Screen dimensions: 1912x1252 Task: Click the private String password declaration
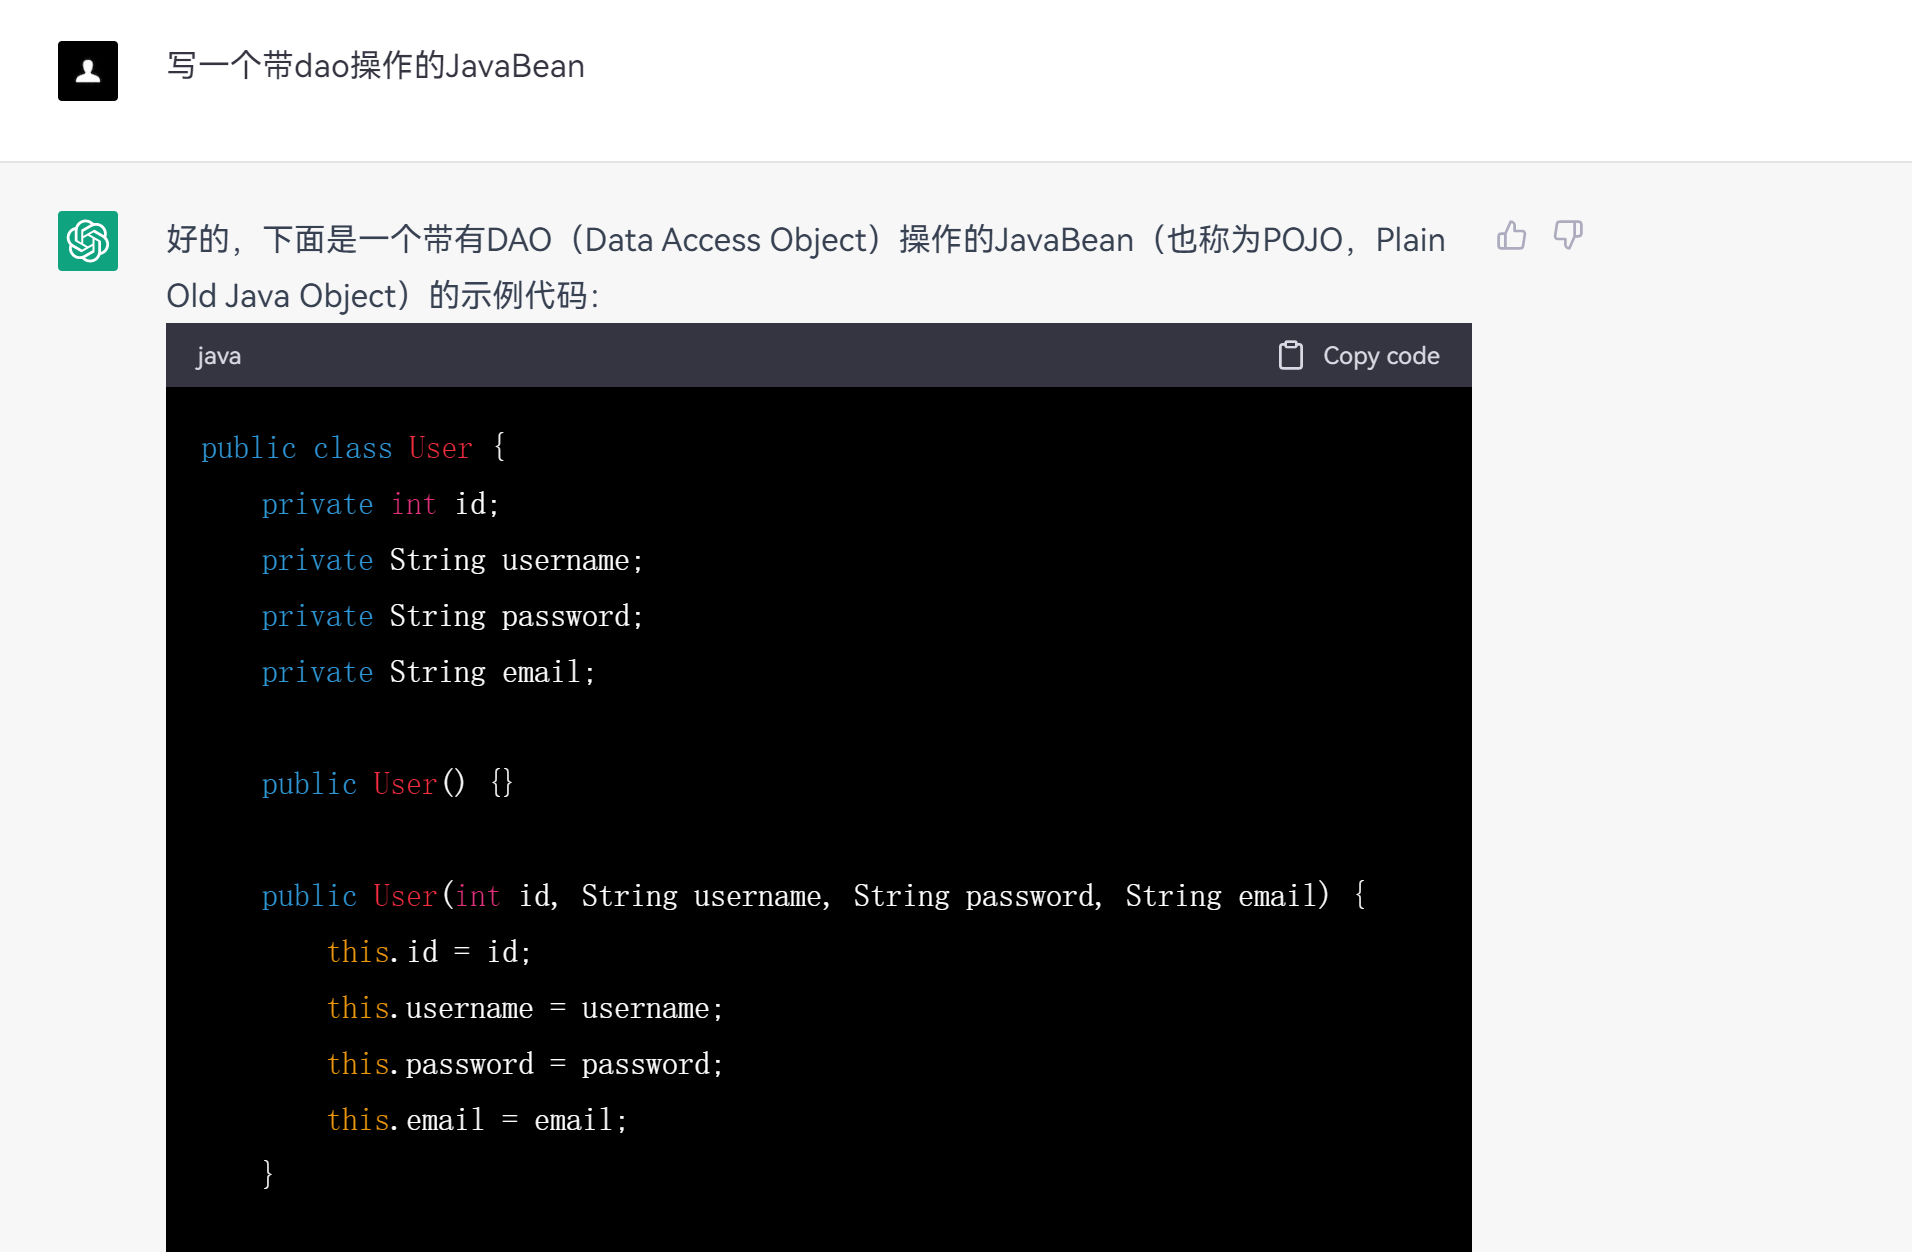452,616
